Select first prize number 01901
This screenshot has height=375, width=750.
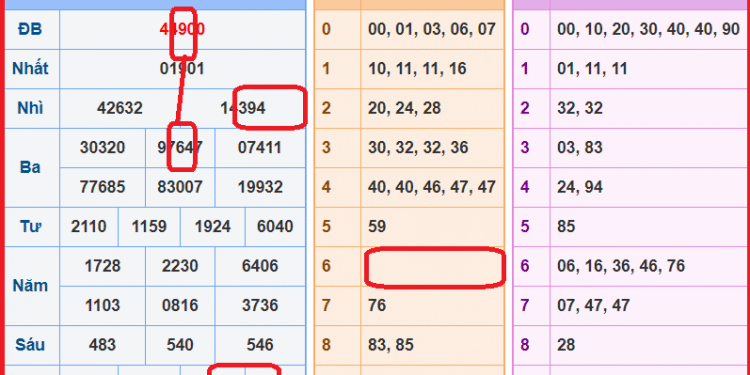182,69
